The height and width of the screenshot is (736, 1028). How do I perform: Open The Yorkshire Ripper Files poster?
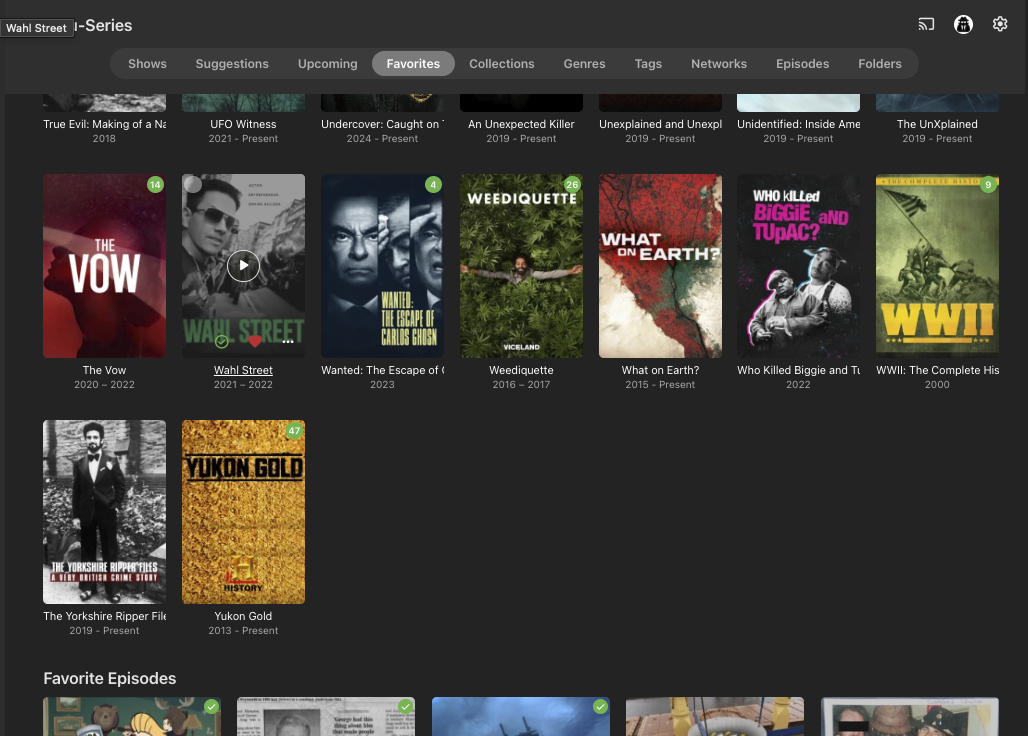coord(104,512)
